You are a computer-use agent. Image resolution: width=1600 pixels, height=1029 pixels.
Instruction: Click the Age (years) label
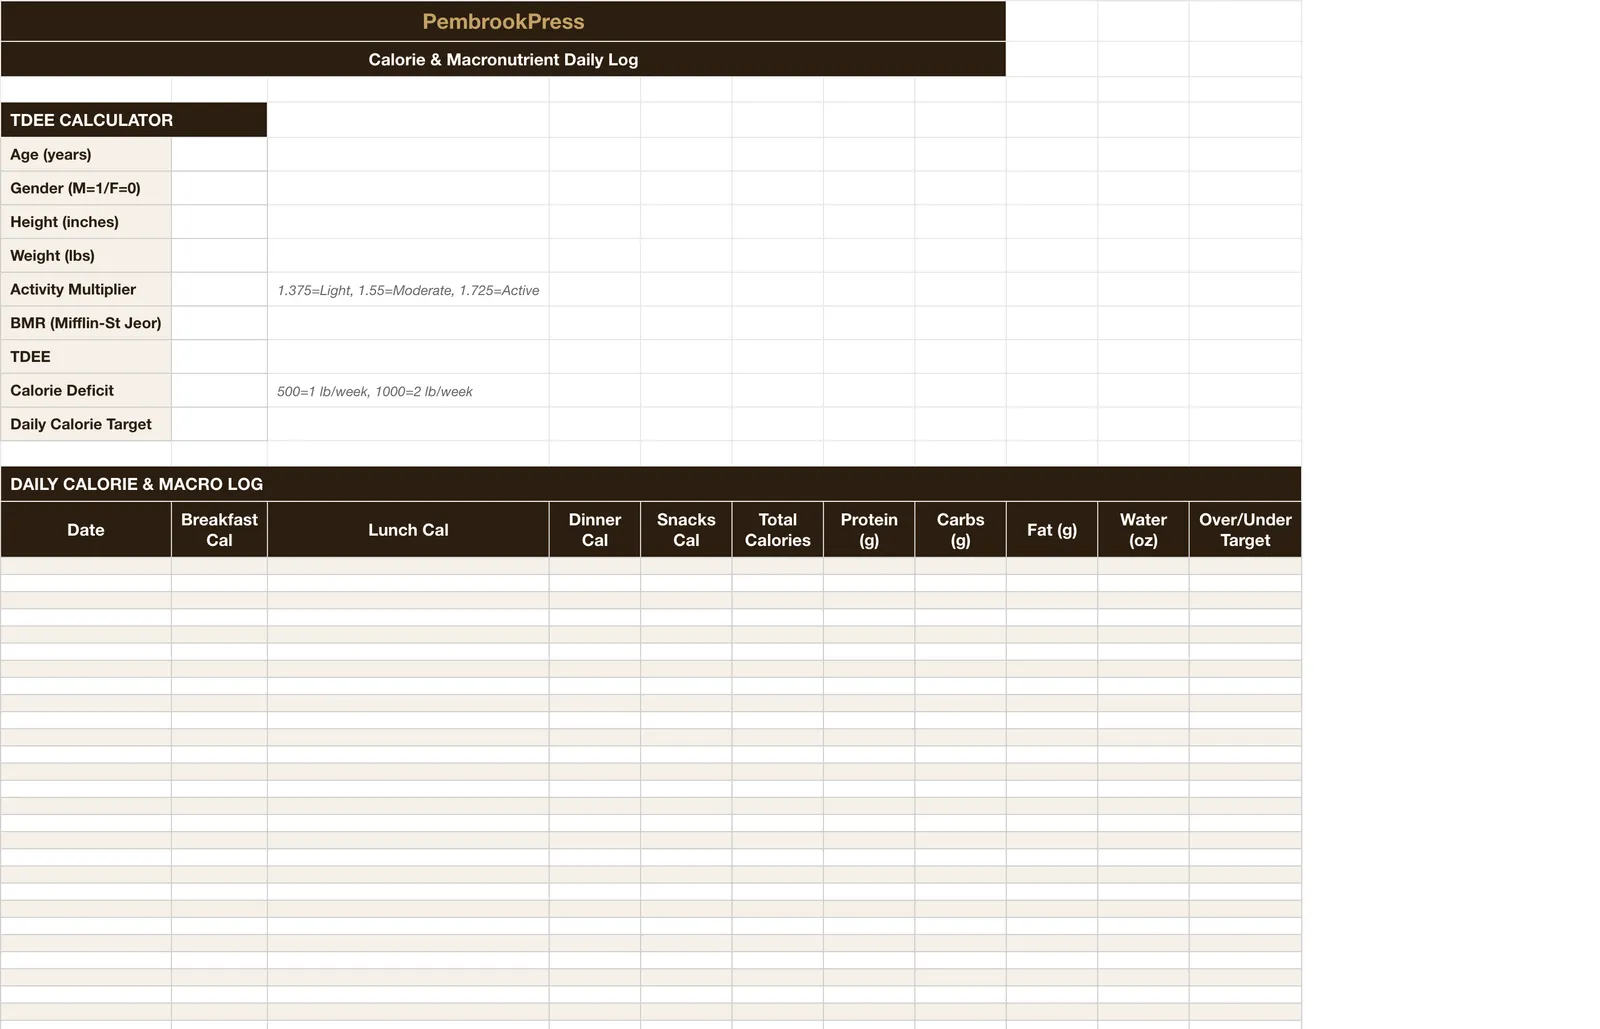tap(86, 154)
